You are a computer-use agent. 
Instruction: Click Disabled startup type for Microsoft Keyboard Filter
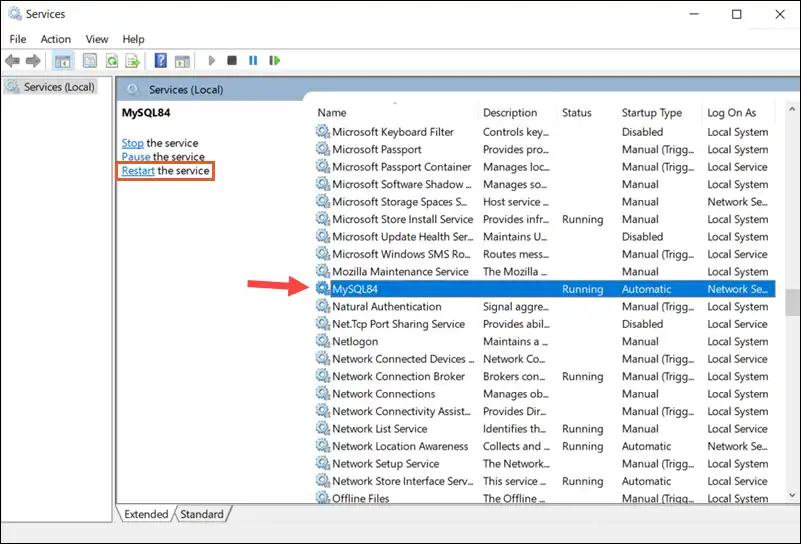point(642,132)
